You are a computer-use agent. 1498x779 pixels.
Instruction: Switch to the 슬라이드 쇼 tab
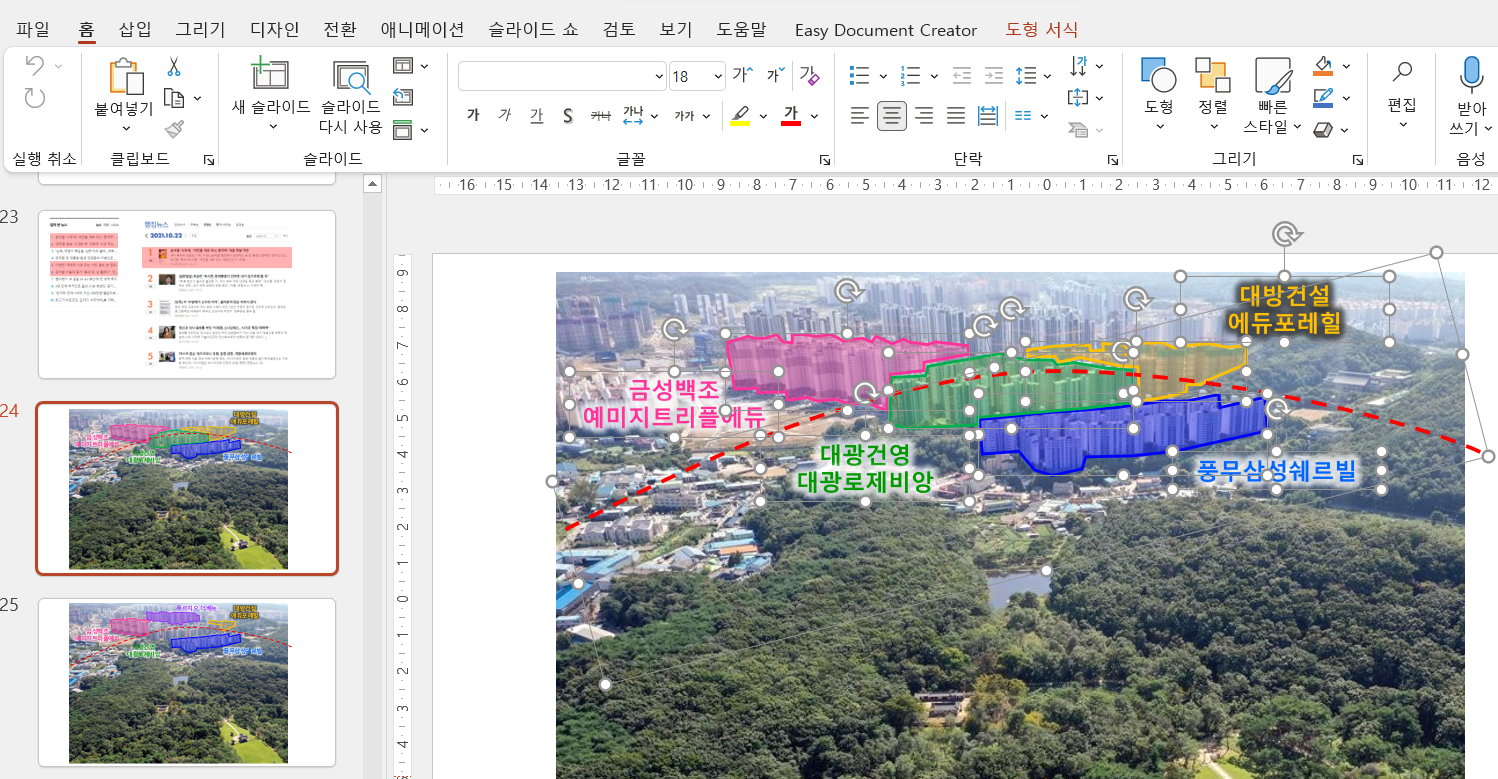pyautogui.click(x=533, y=29)
